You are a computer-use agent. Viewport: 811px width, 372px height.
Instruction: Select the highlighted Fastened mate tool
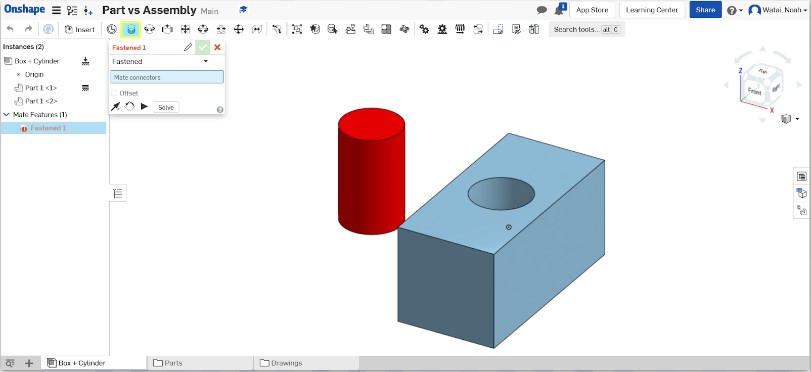pyautogui.click(x=131, y=29)
